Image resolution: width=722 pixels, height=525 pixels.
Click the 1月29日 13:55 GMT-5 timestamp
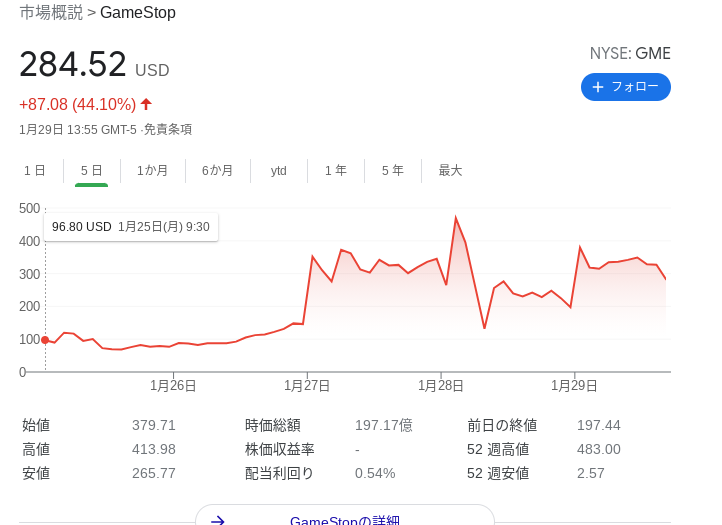click(78, 129)
